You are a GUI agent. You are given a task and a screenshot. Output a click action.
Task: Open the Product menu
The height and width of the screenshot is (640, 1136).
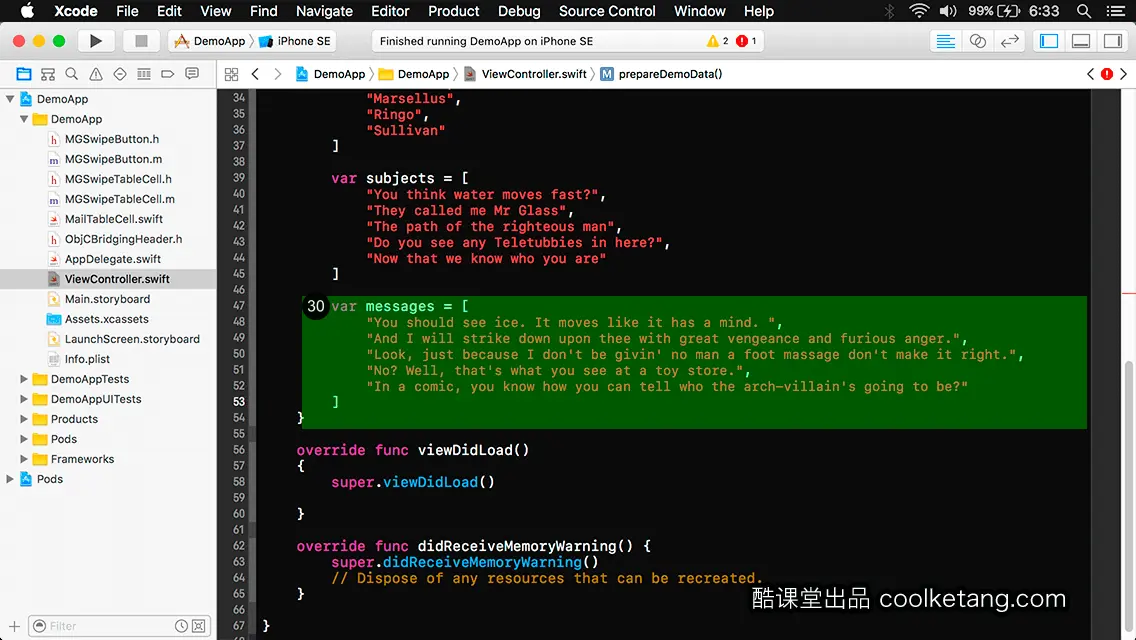click(x=454, y=11)
